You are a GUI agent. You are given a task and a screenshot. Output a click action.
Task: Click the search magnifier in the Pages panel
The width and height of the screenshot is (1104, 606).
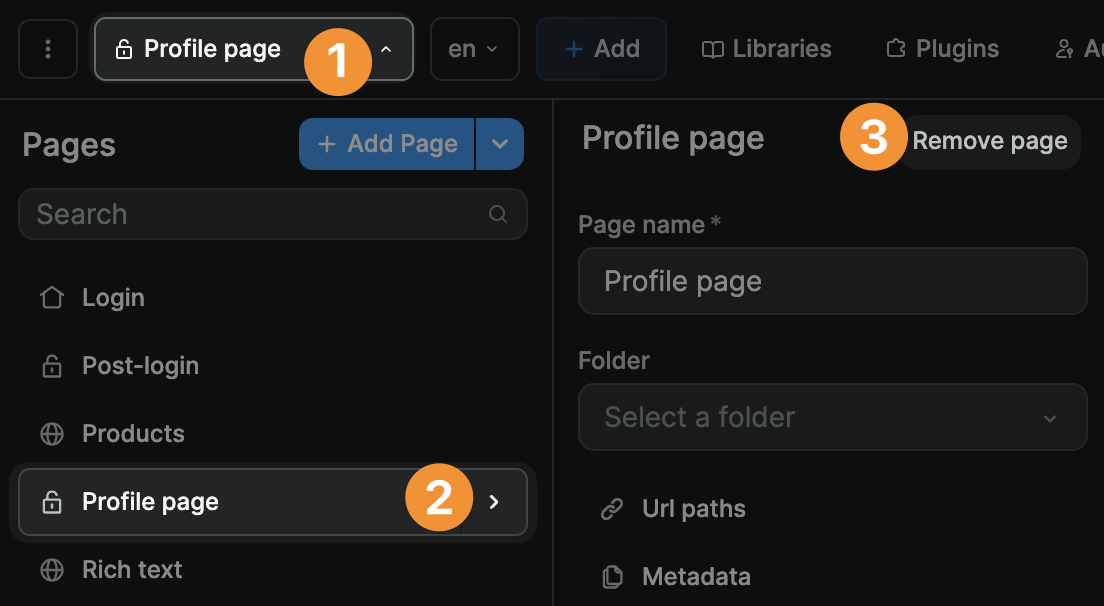point(498,214)
